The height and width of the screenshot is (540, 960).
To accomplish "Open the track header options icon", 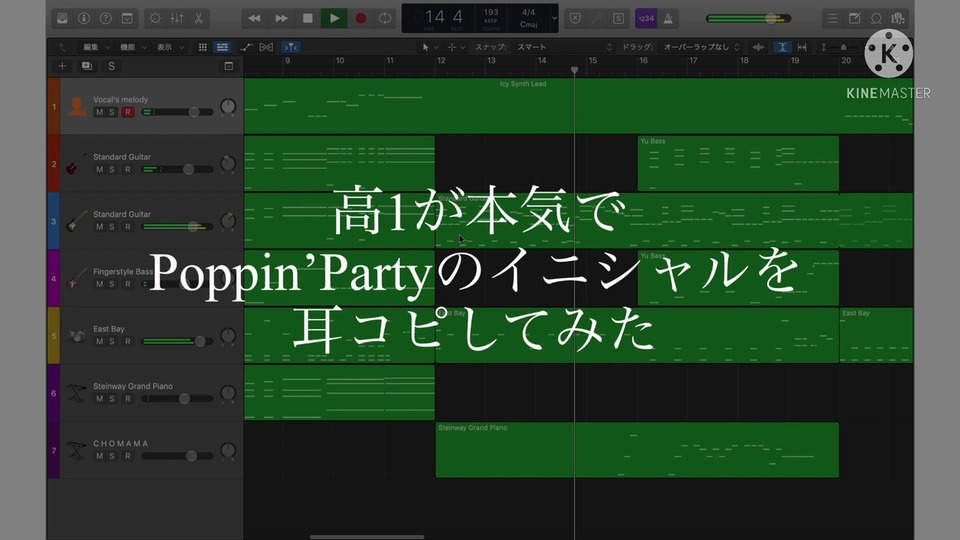I will (x=228, y=66).
